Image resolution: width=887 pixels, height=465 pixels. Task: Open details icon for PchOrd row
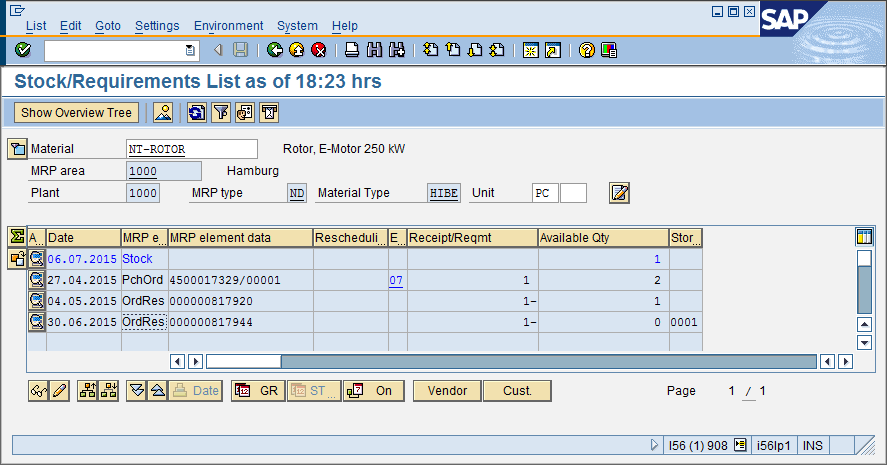tap(37, 280)
